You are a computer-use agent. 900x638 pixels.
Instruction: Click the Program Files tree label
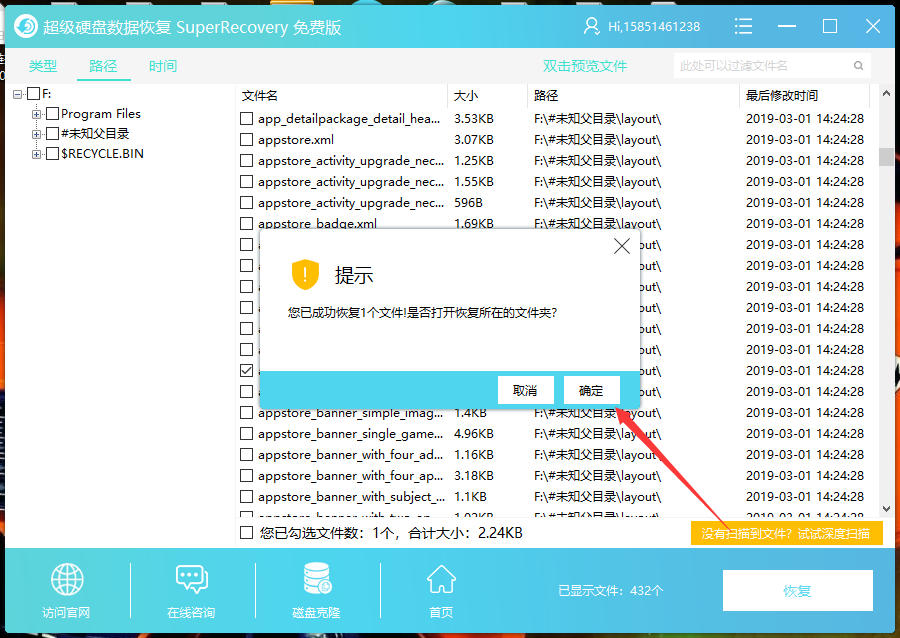[x=101, y=114]
